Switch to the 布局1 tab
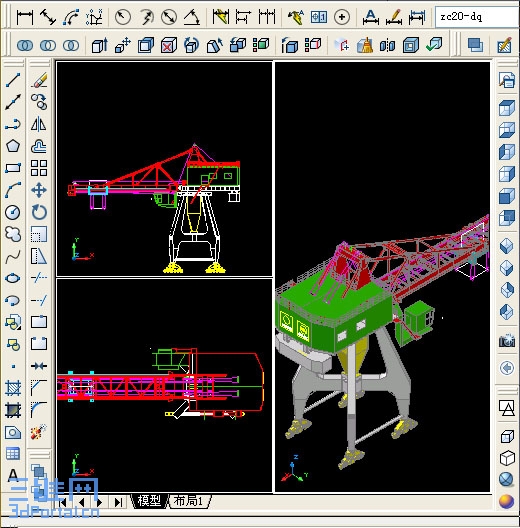This screenshot has width=520, height=528. (189, 501)
